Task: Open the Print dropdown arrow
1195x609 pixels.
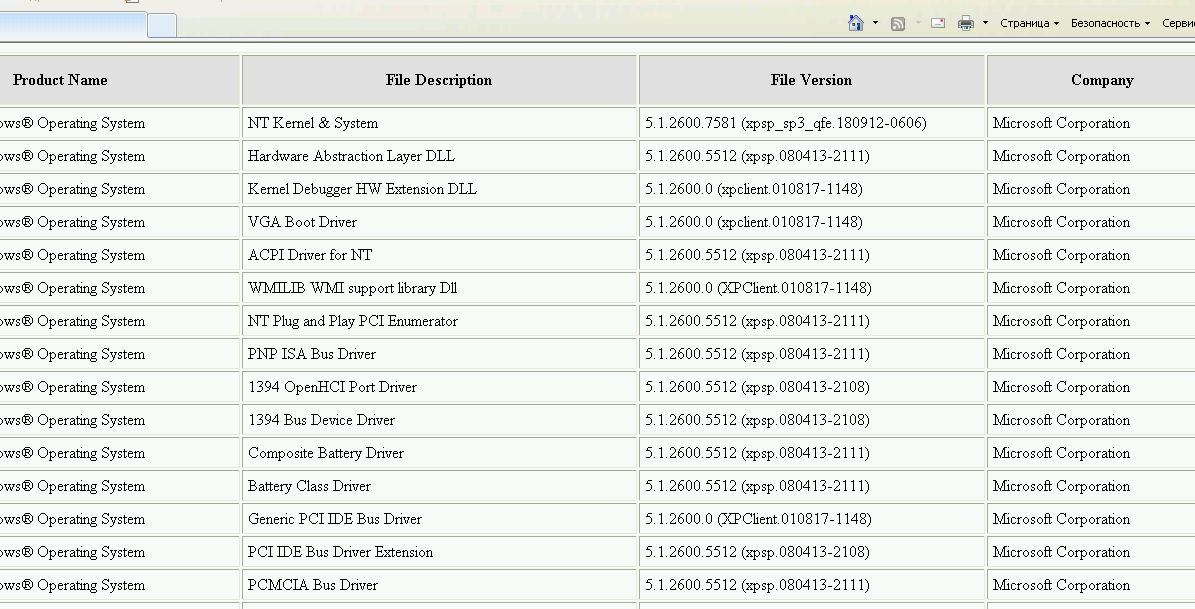Action: pyautogui.click(x=985, y=23)
